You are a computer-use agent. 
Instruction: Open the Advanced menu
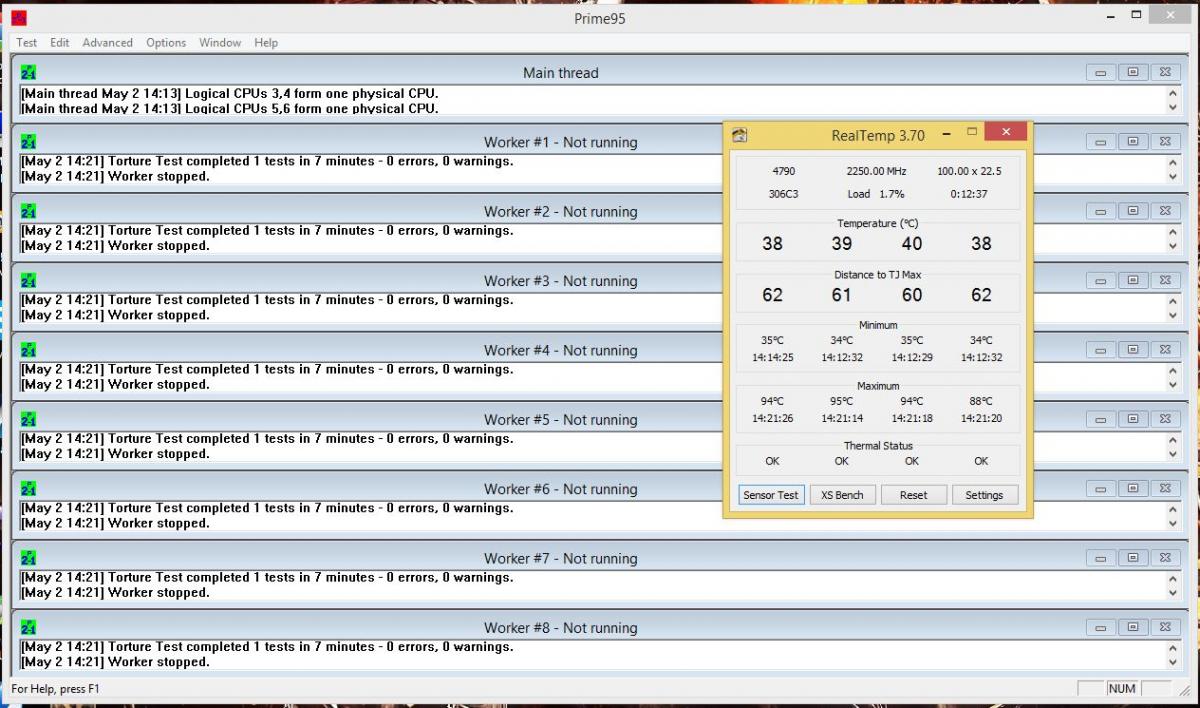point(108,43)
